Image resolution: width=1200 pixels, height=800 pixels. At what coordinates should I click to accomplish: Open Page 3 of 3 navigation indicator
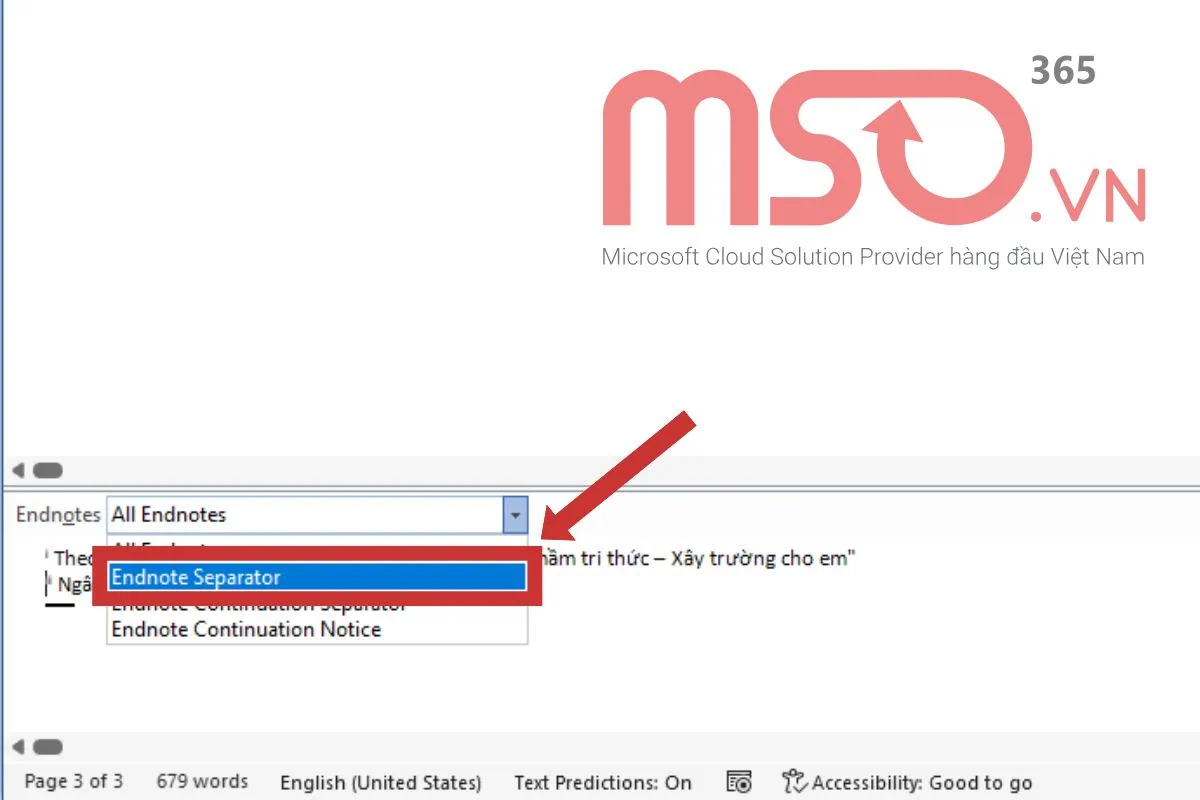coord(74,782)
